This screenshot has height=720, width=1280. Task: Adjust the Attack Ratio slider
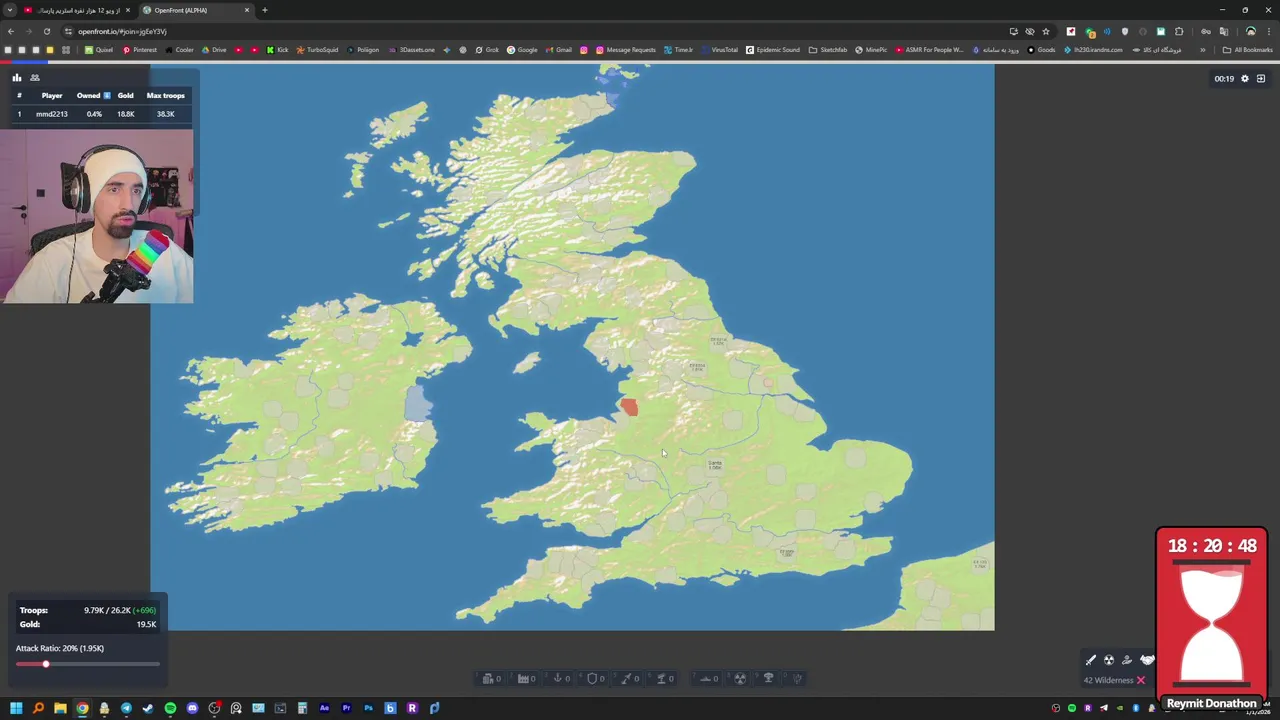[87, 664]
